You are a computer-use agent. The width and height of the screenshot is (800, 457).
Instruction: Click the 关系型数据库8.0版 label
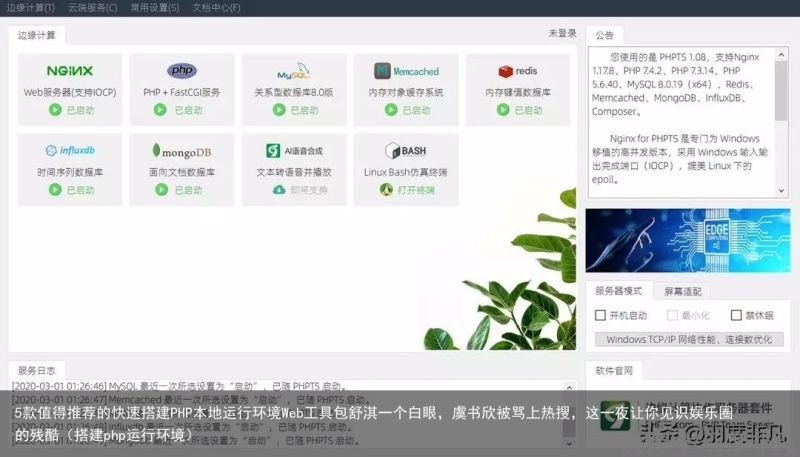[x=294, y=92]
